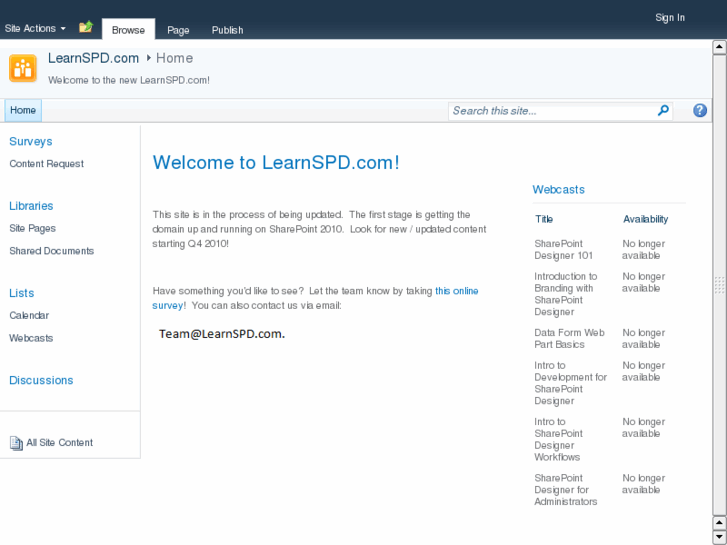Screen dimensions: 727x545
Task: Open the Discussions sidebar heading
Action: 41,380
